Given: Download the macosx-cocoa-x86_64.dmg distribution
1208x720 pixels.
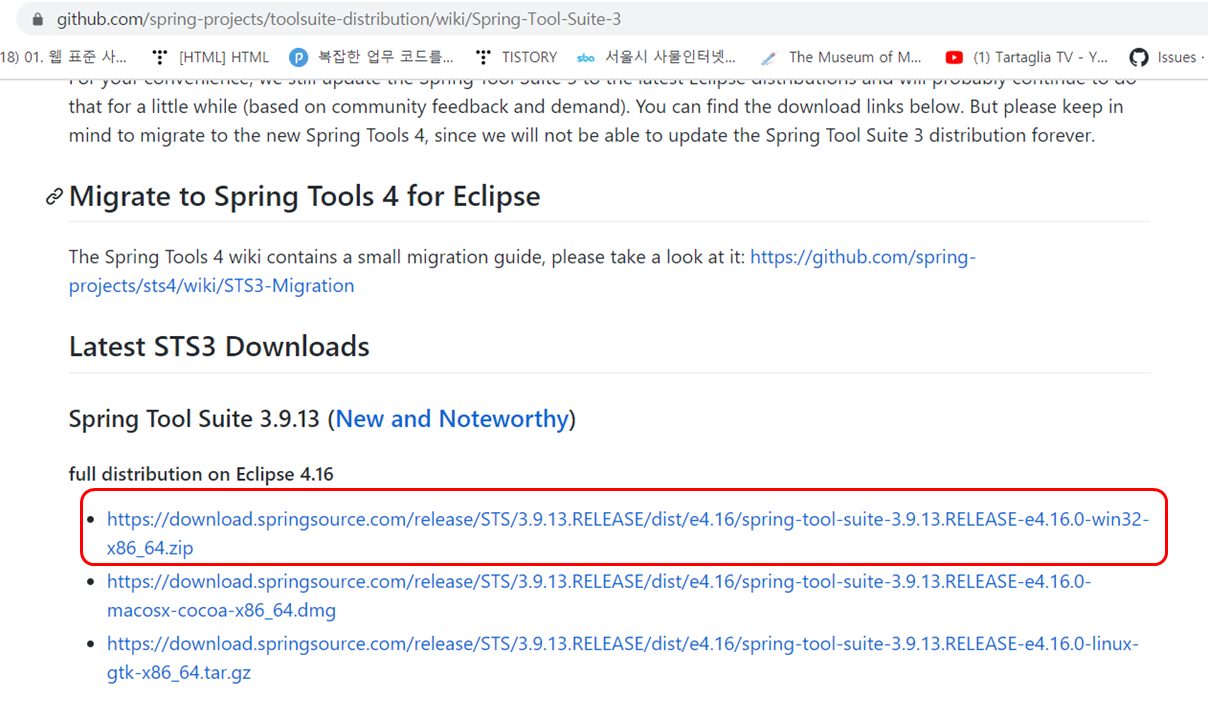Looking at the screenshot, I should 599,595.
